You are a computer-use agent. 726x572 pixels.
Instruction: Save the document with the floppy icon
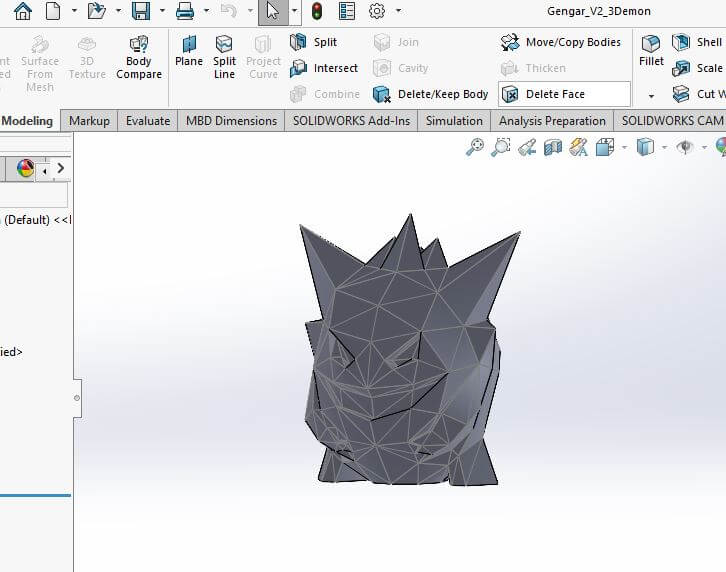point(141,11)
